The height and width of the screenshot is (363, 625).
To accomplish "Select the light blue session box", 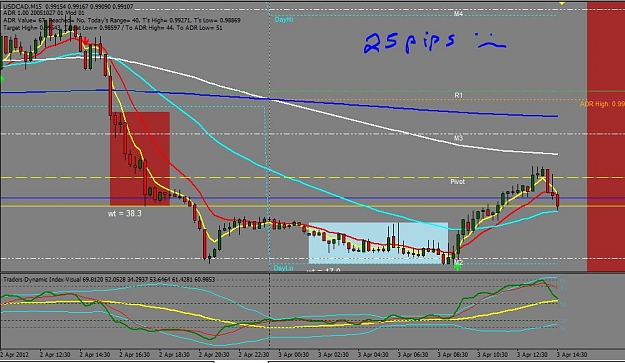I will click(379, 243).
